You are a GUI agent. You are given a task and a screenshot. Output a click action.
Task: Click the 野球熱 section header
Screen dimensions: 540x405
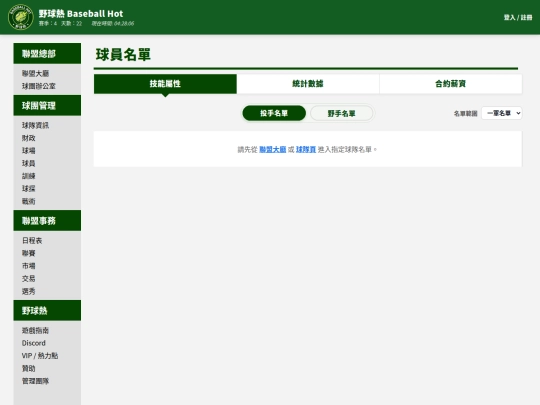47,310
